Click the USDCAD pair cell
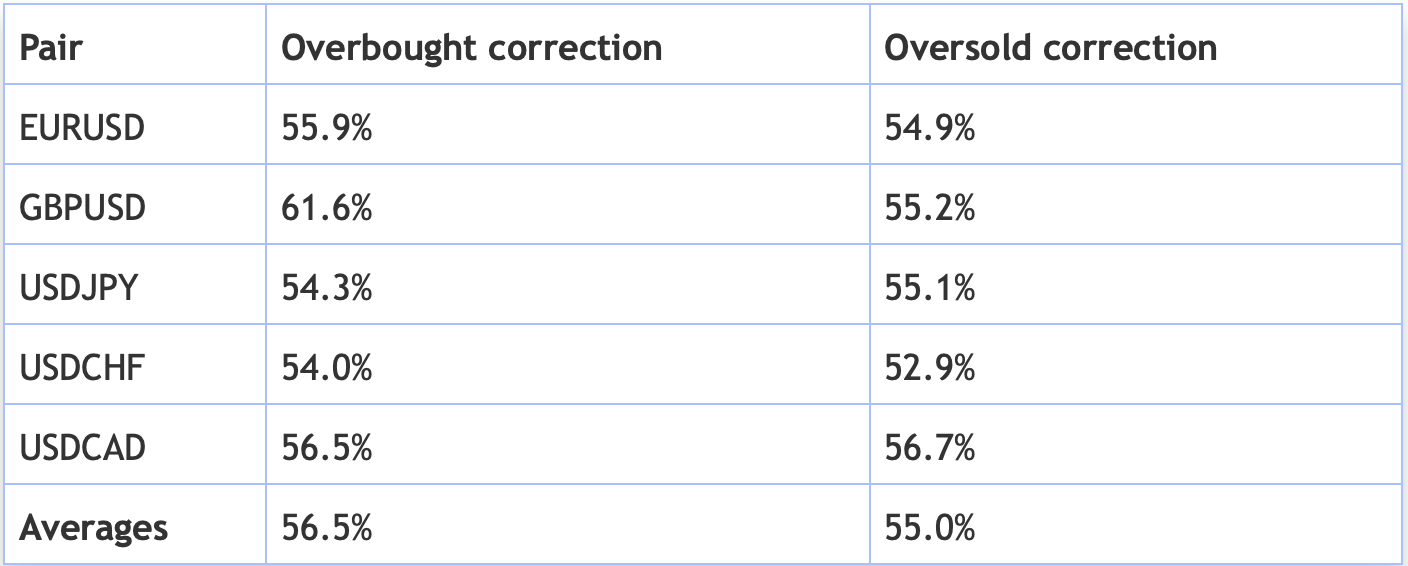Screen dimensions: 1408x566 [x=83, y=447]
